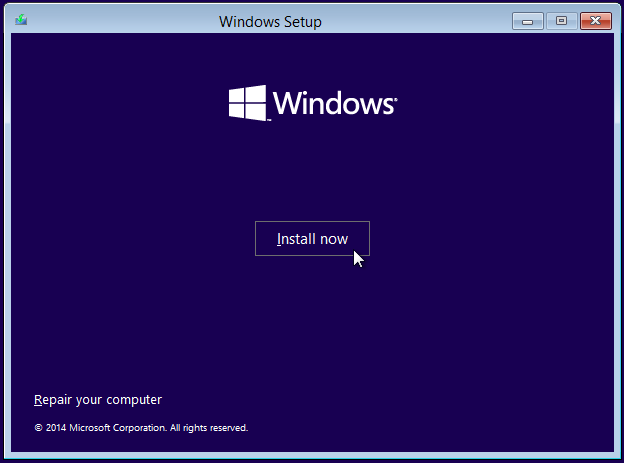Click empty title bar left of title text
Image resolution: width=624 pixels, height=463 pixels.
pyautogui.click(x=120, y=21)
